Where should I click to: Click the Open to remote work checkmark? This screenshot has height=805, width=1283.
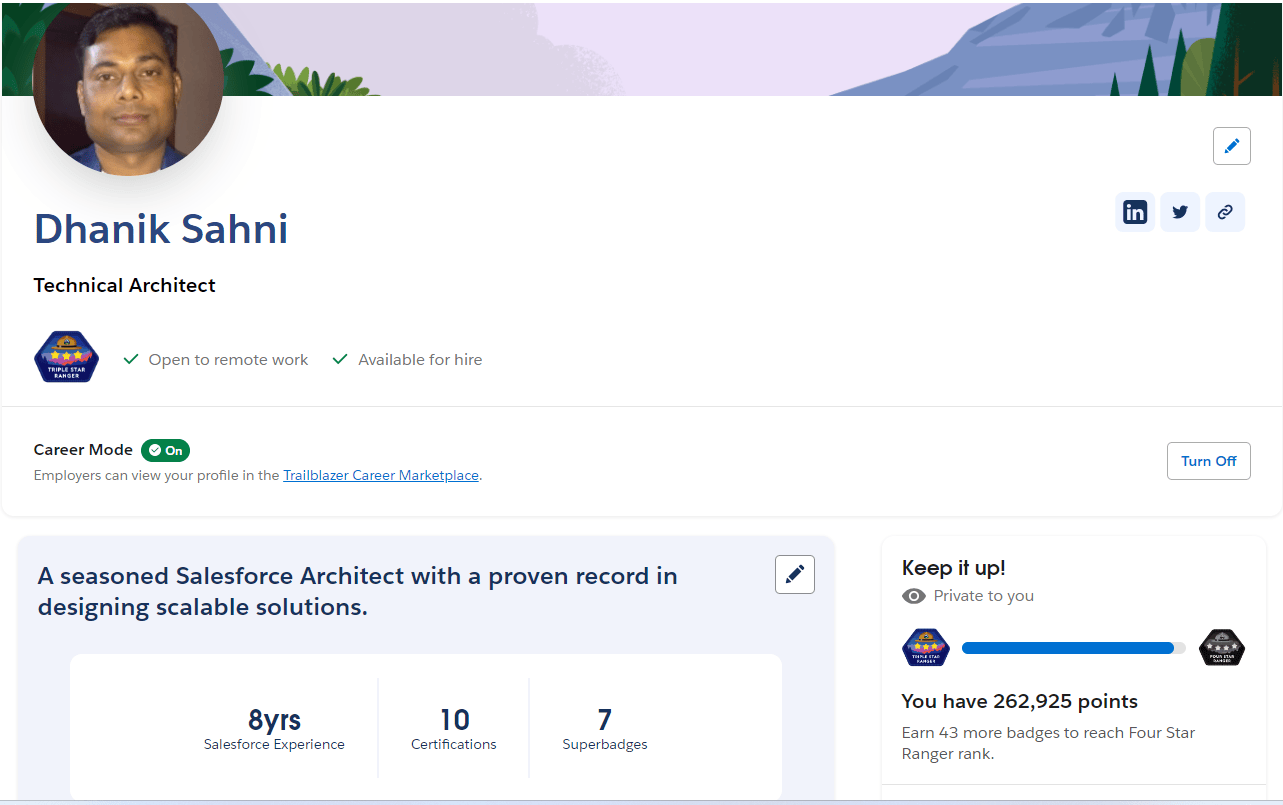coord(130,359)
